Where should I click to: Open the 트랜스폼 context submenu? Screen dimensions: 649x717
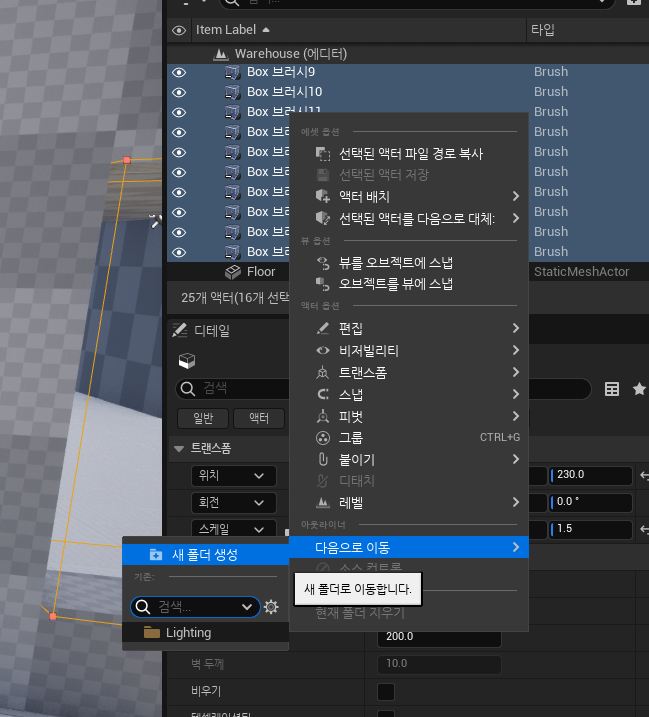(409, 372)
